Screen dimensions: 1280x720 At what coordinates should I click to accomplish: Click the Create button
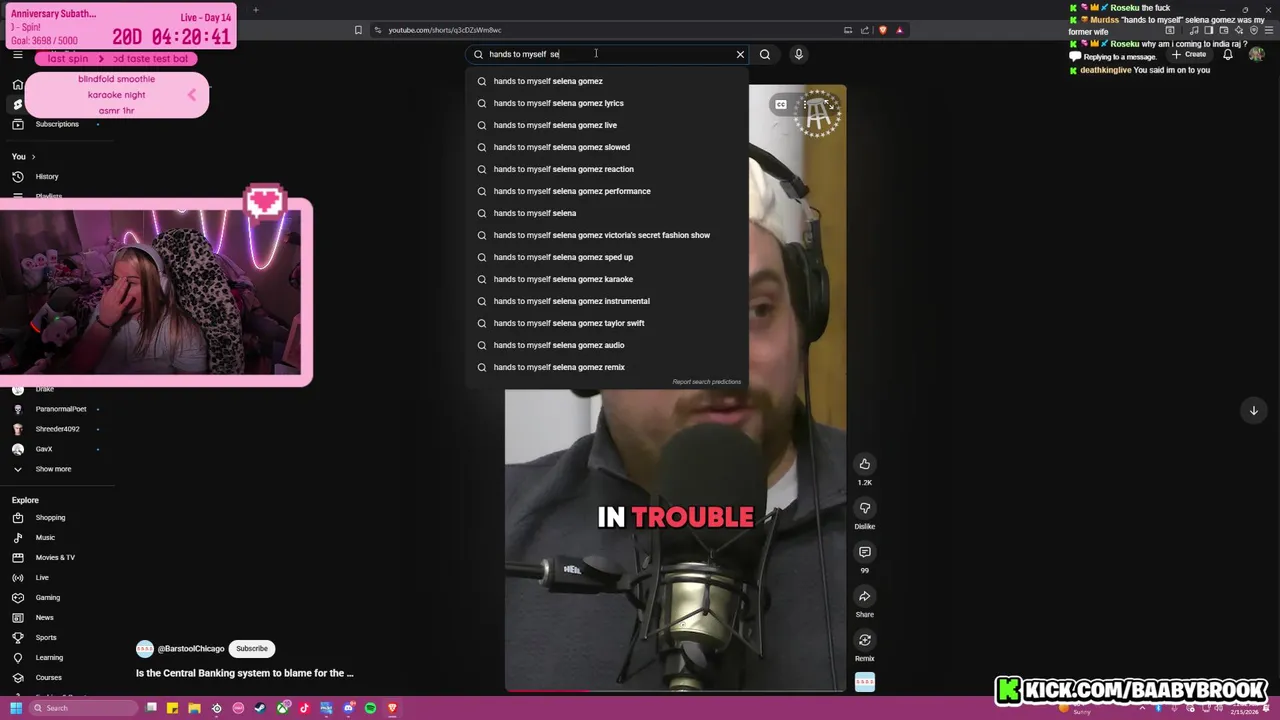coord(1190,55)
